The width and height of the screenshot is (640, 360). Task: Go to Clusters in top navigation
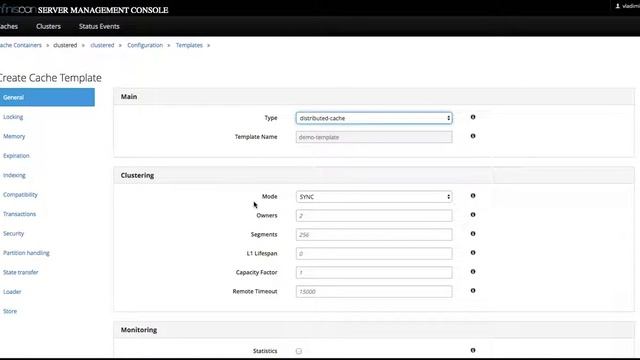48,26
